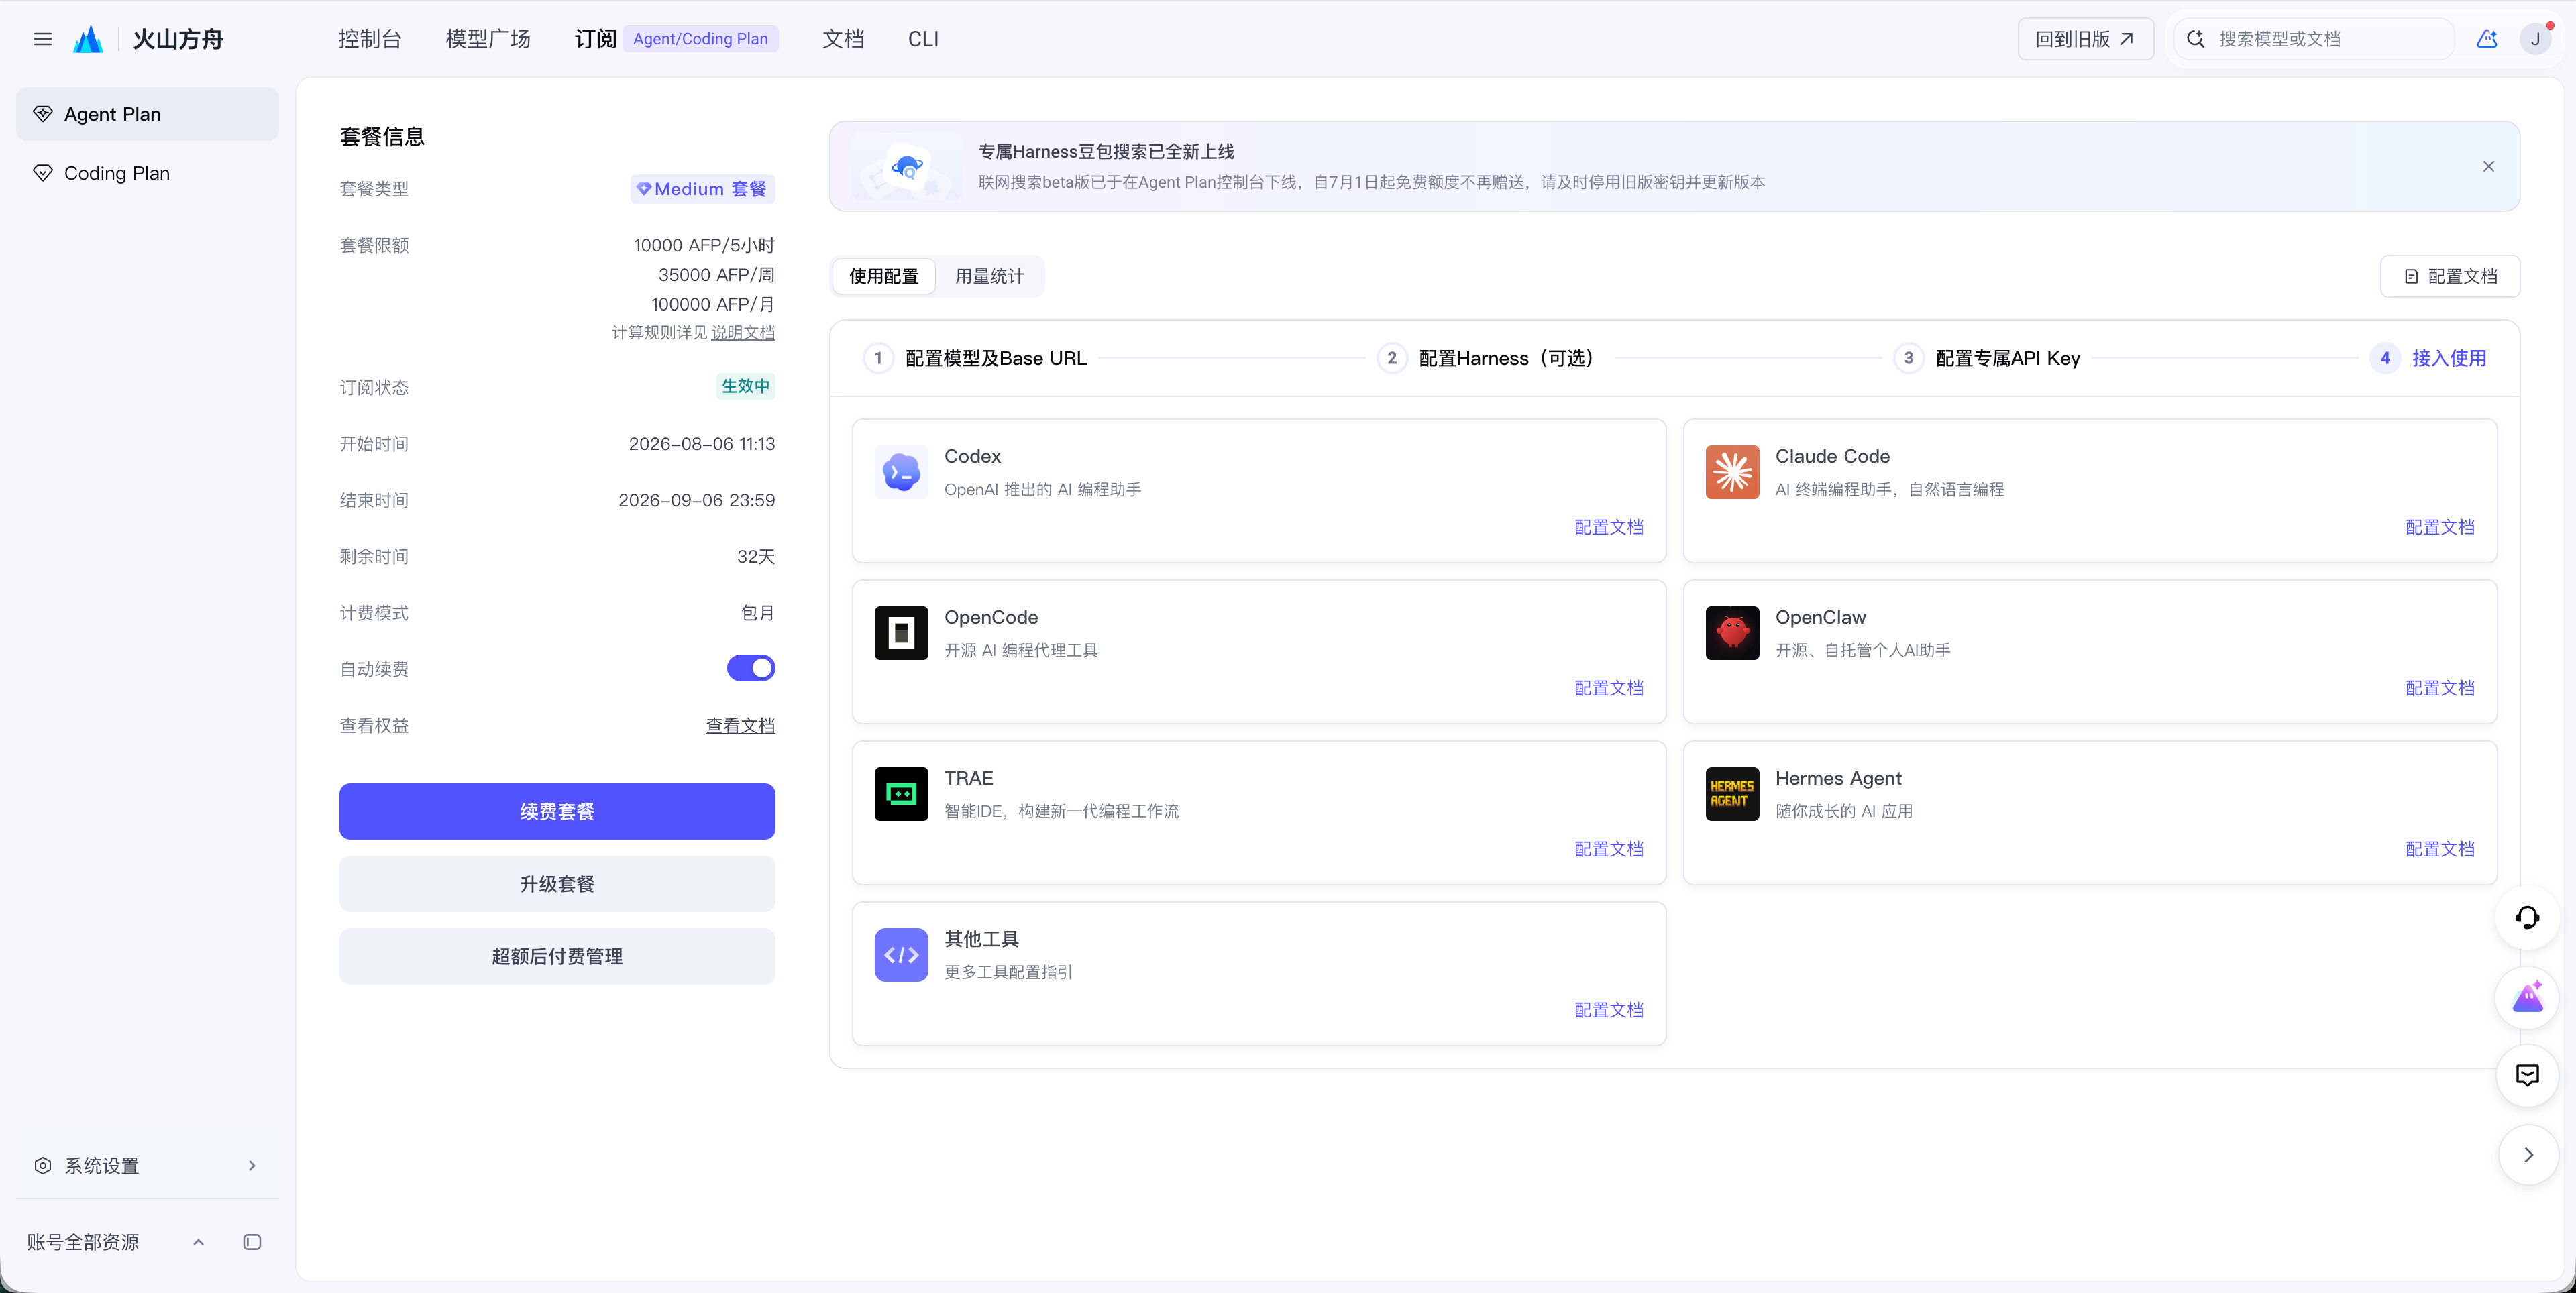The image size is (2576, 1293).
Task: Click the 超额后付费管理 button
Action: click(x=556, y=956)
